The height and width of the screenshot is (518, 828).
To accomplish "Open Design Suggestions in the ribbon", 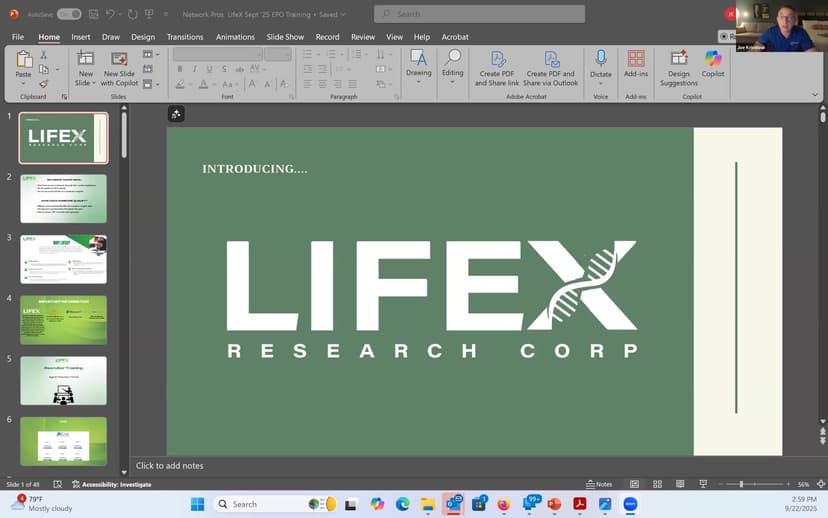I will pos(679,63).
